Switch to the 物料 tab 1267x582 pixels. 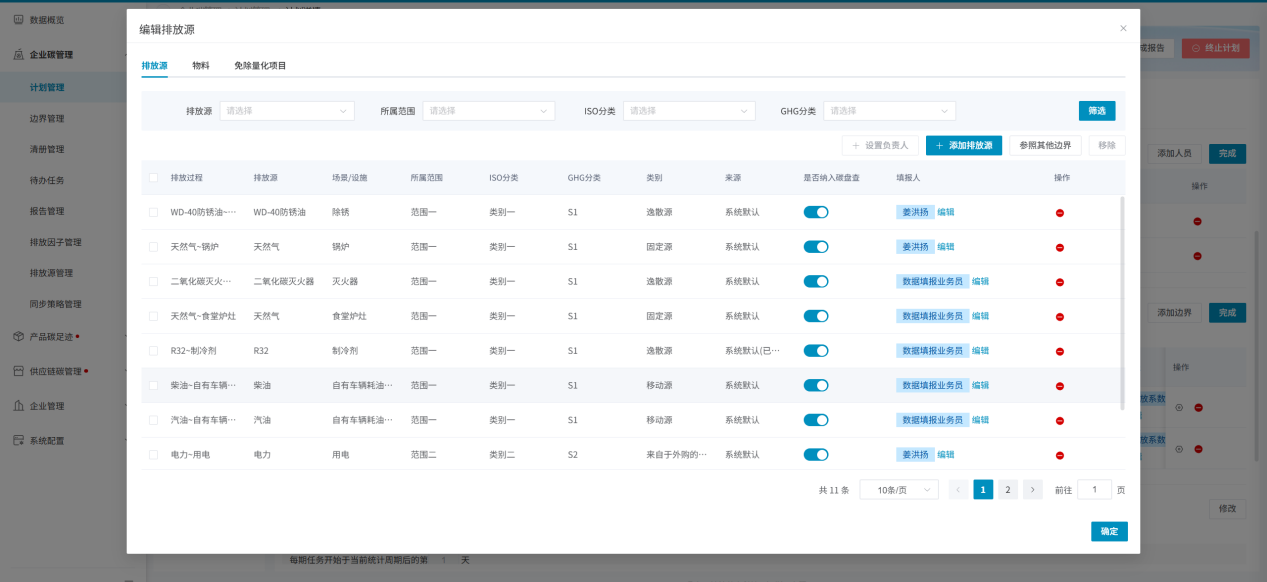point(201,66)
